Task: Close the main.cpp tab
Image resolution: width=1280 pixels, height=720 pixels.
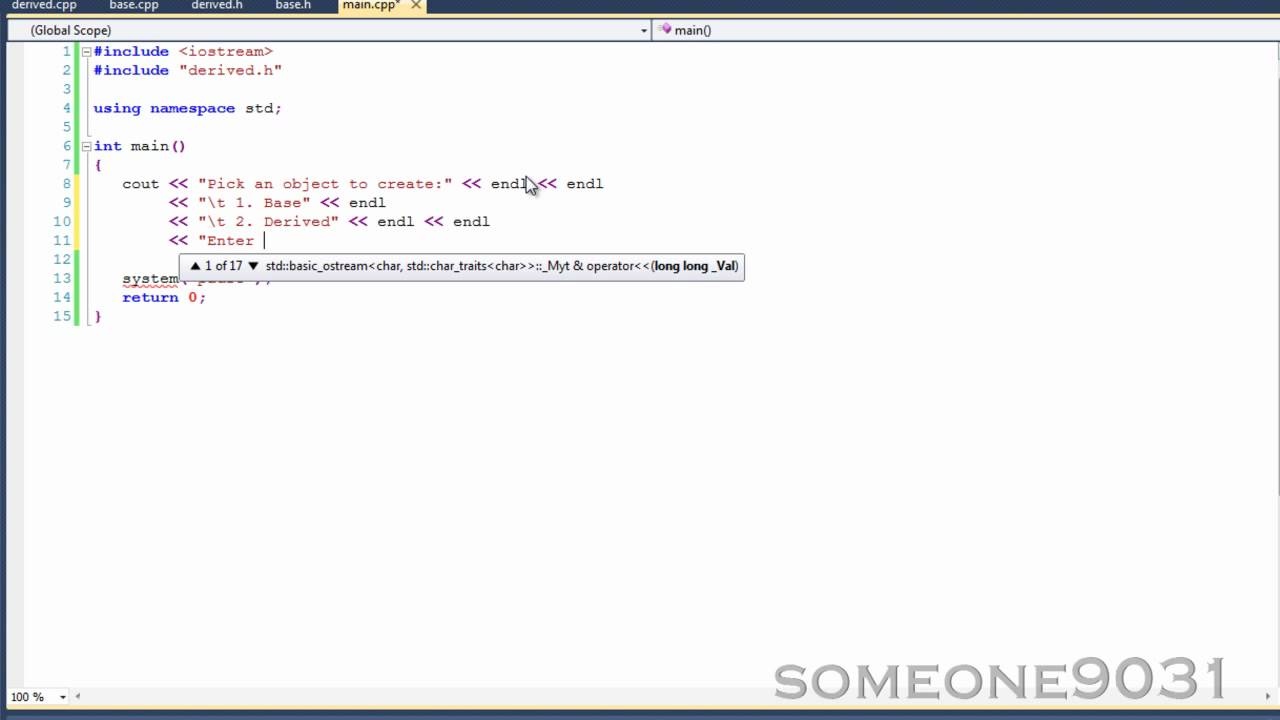Action: [416, 5]
